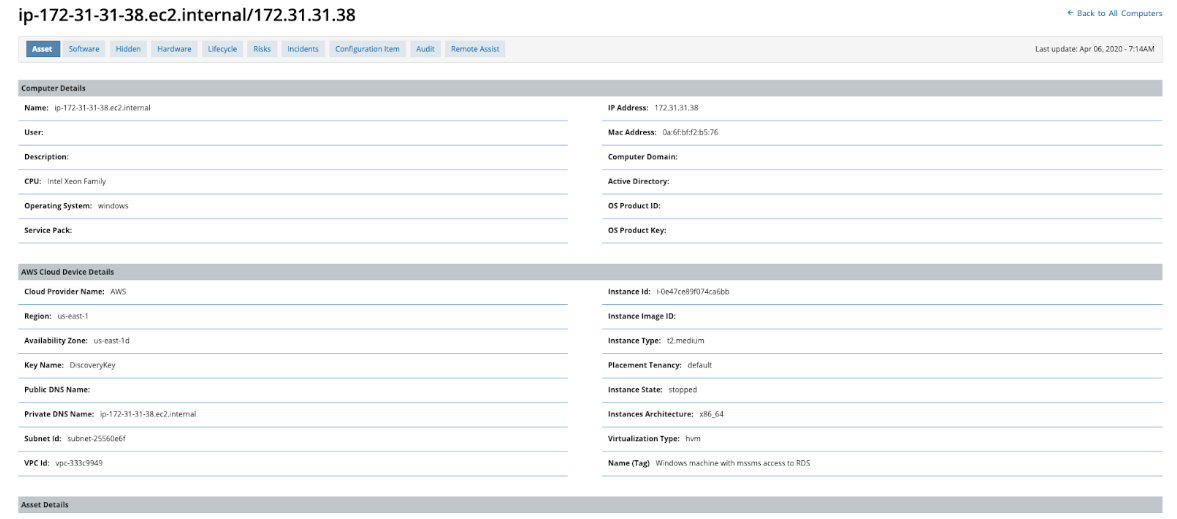Click the IP Address value 172.31.31.38
This screenshot has width=1177, height=519.
(x=676, y=107)
